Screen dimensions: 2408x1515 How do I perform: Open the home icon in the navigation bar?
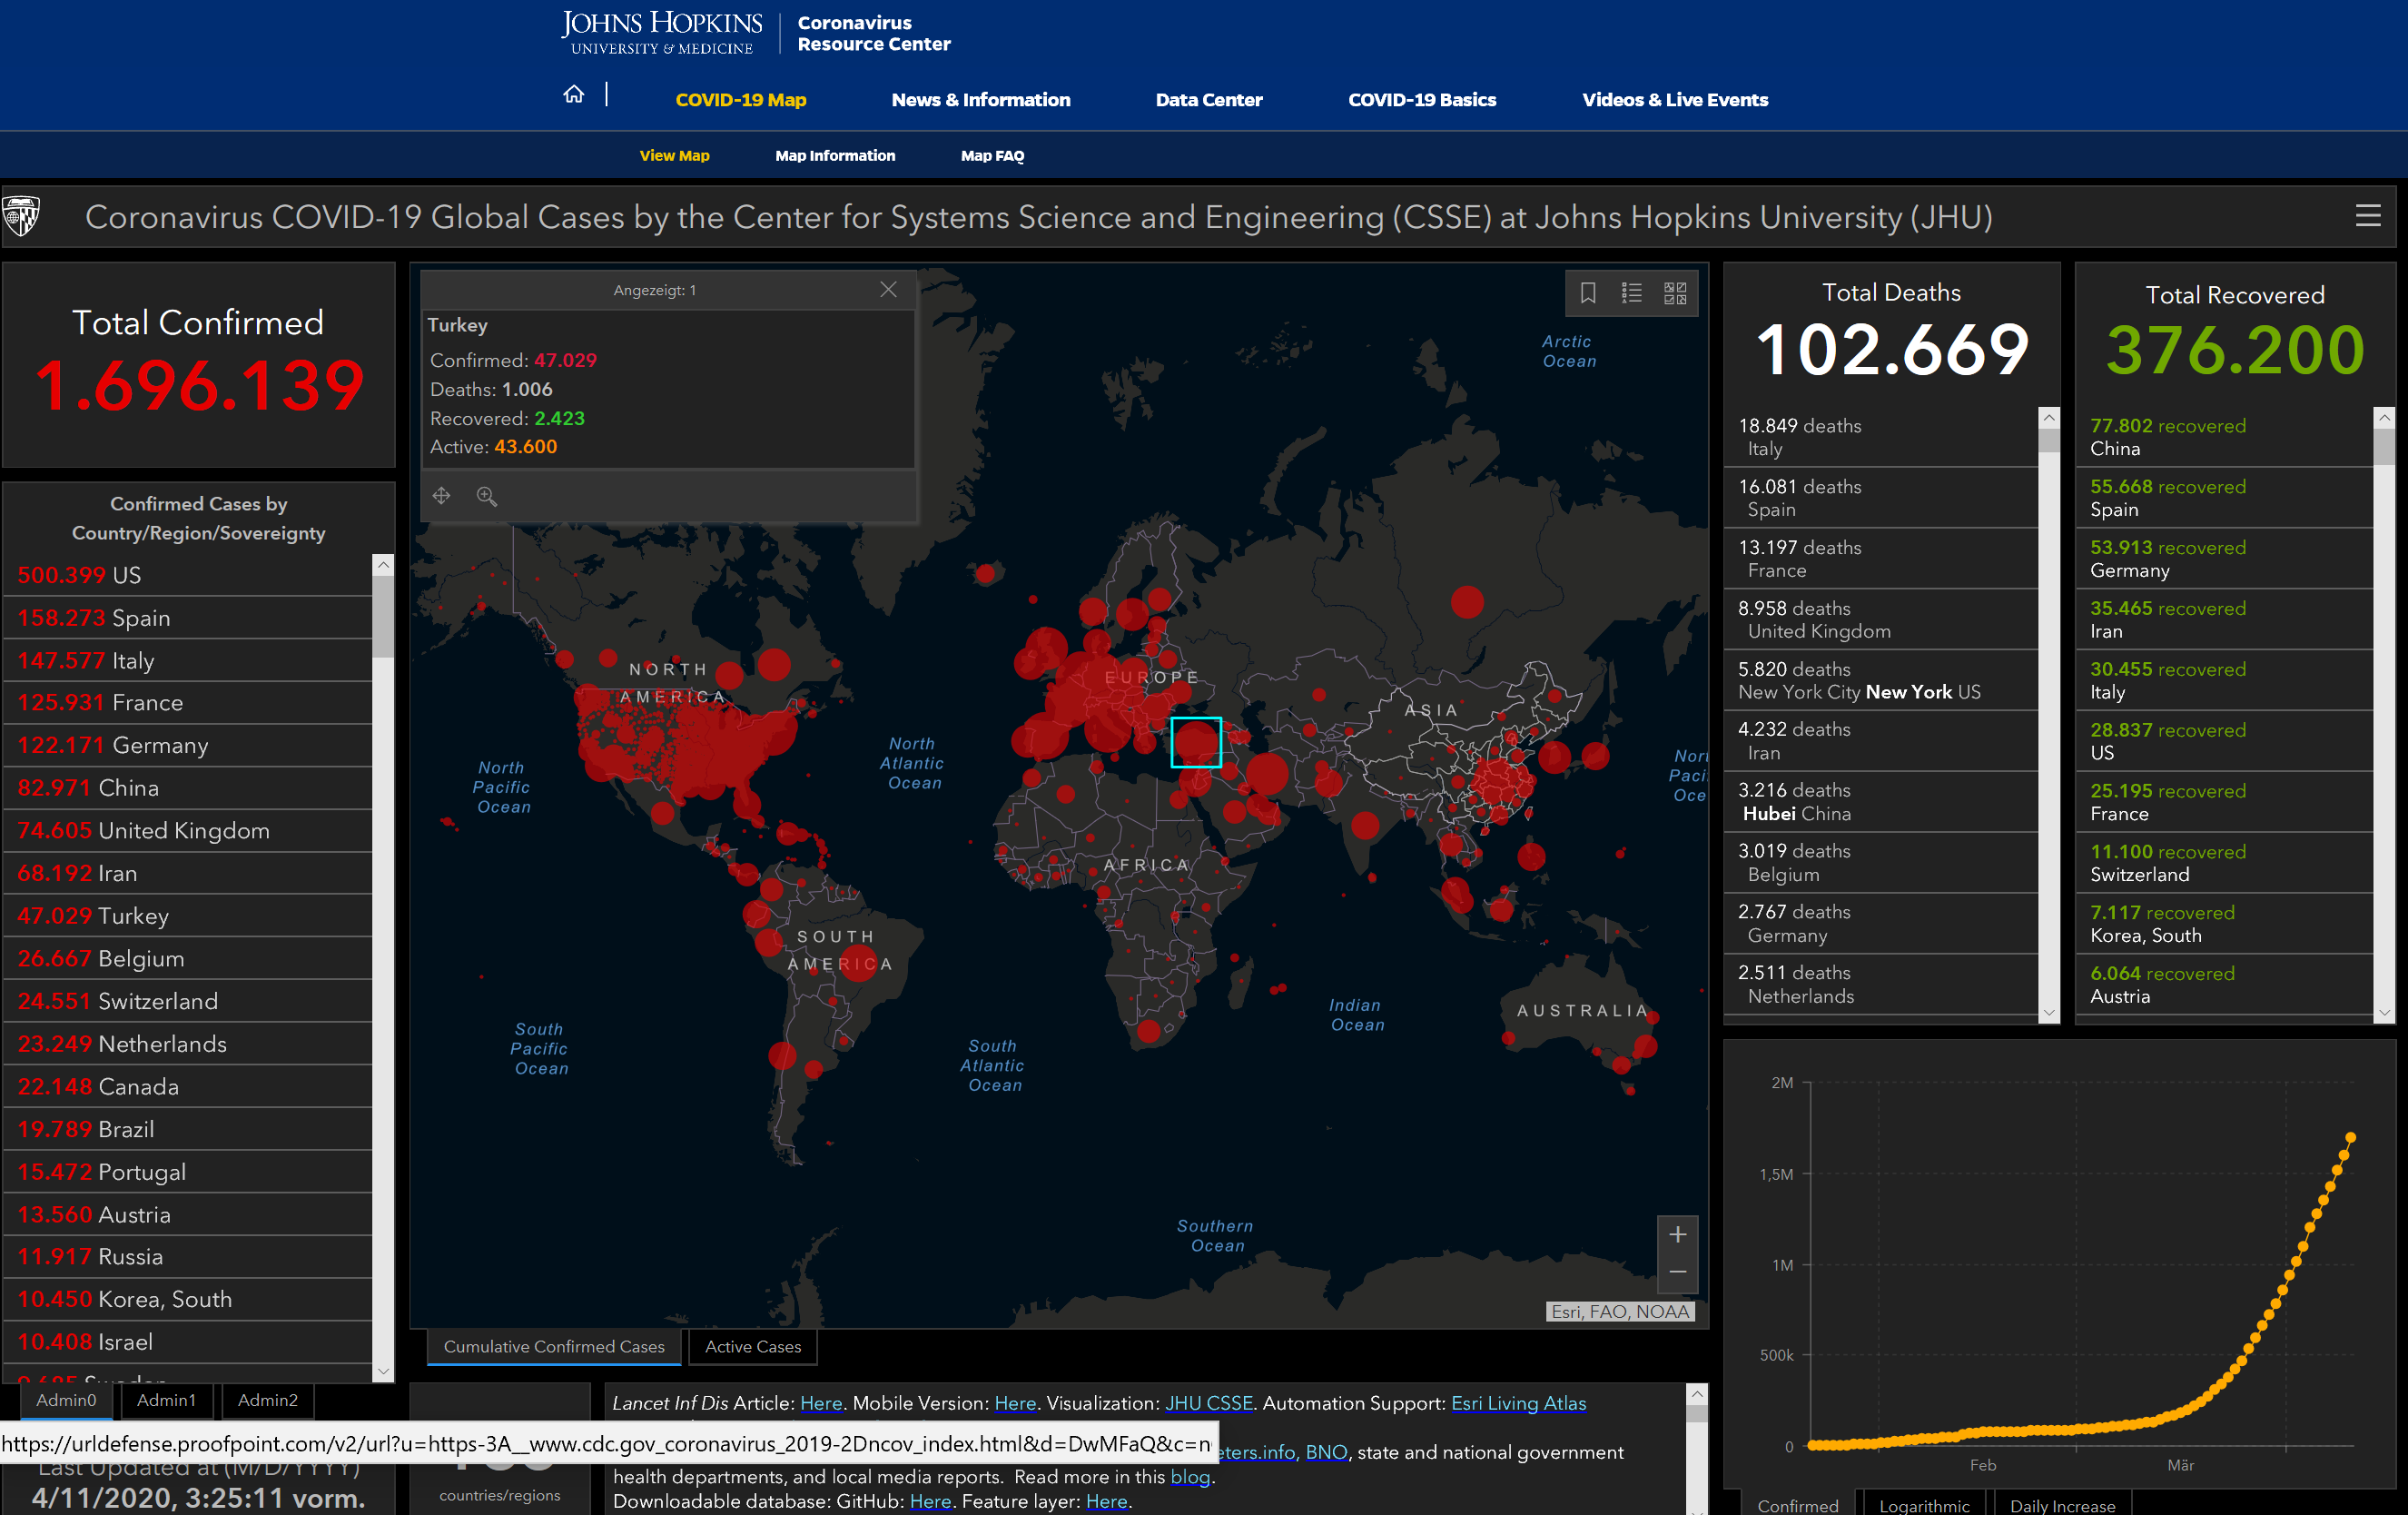tap(574, 95)
